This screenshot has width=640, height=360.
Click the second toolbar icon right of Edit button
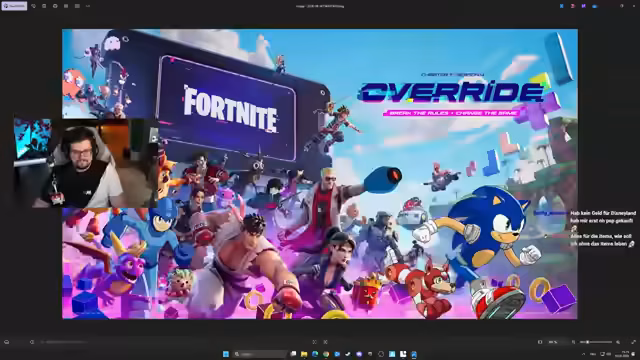tap(44, 6)
